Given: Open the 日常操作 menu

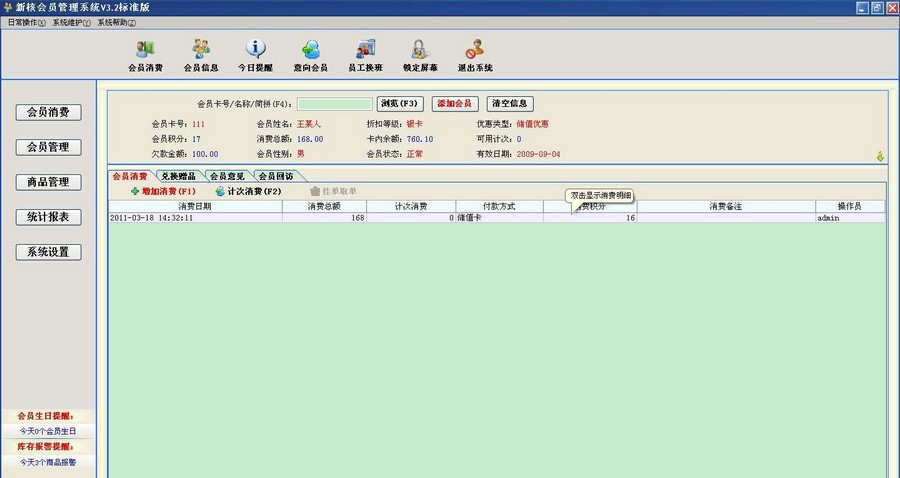Looking at the screenshot, I should [26, 23].
